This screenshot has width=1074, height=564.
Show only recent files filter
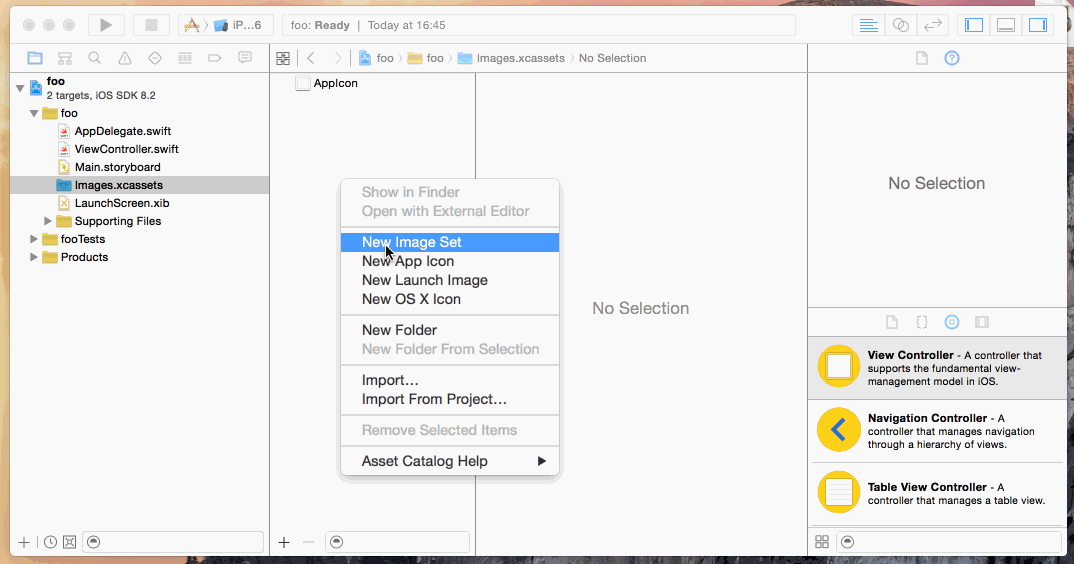[50, 542]
